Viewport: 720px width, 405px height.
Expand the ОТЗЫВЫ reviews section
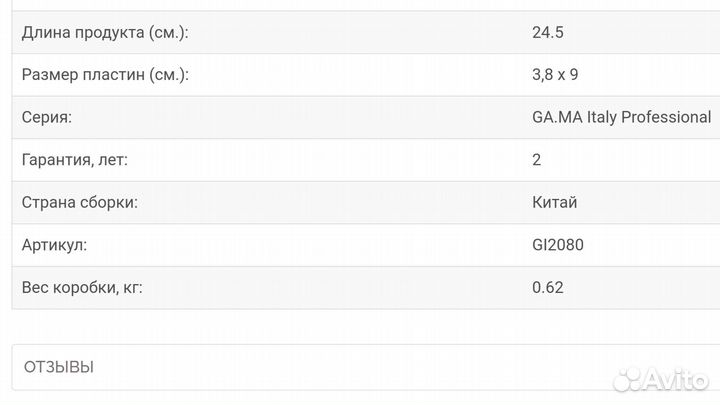(x=58, y=368)
